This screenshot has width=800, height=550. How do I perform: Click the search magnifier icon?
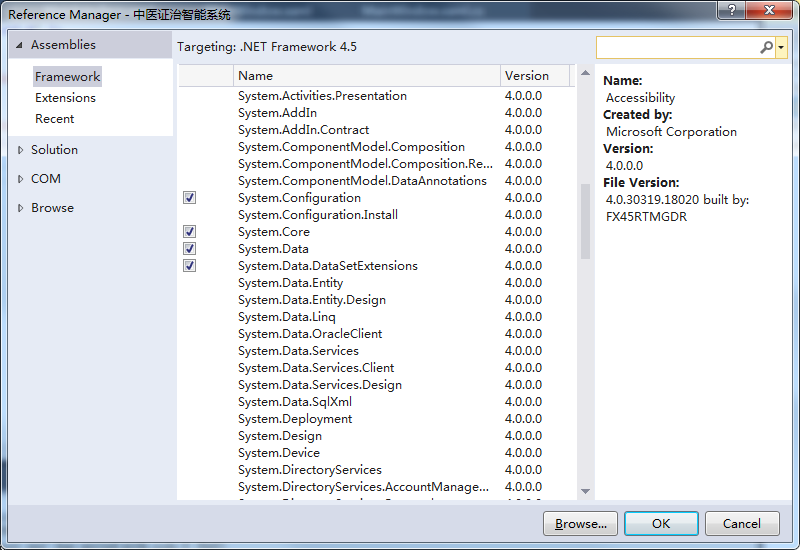[x=766, y=47]
